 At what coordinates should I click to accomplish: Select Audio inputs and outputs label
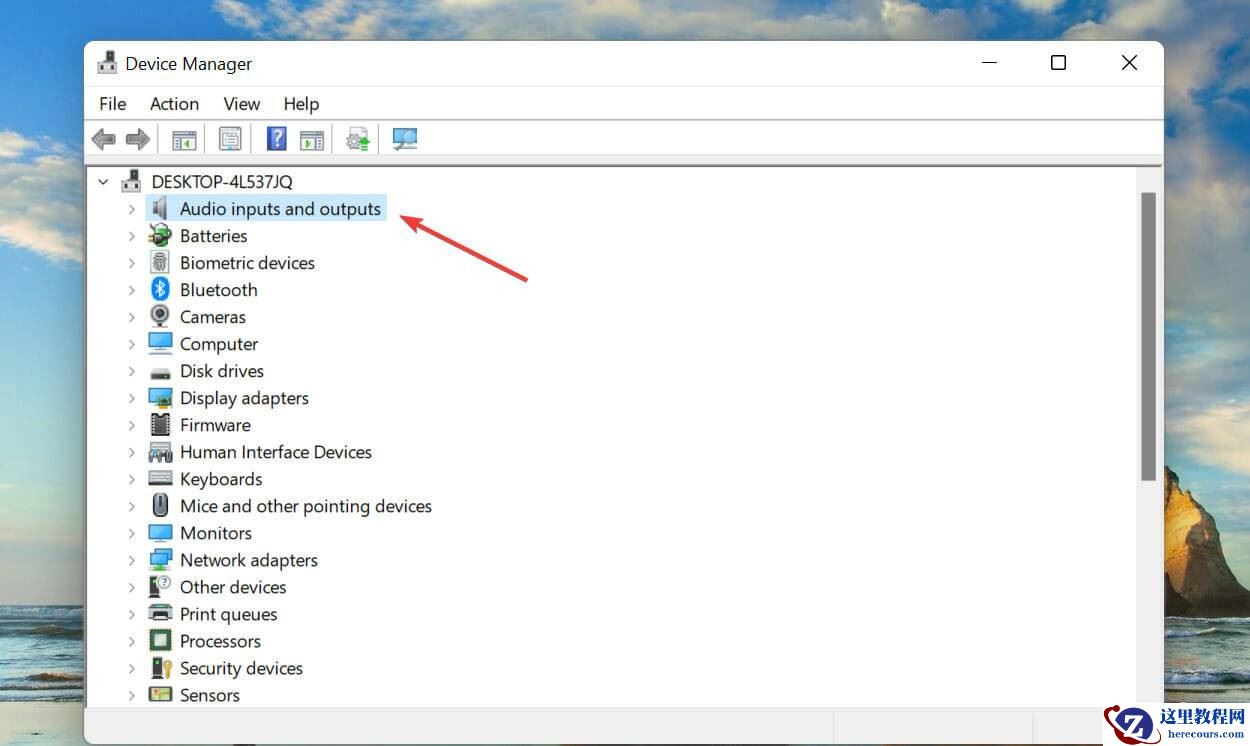pos(280,209)
